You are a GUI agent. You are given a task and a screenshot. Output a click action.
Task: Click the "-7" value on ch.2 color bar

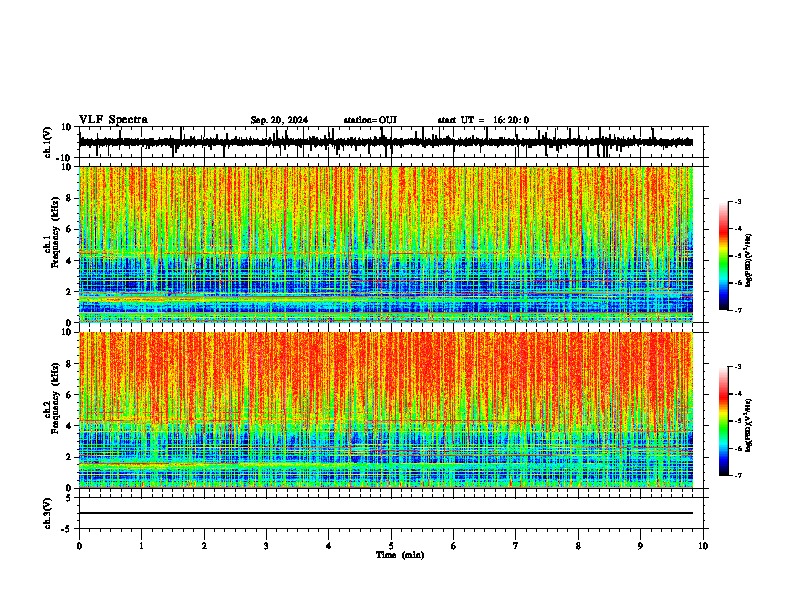[738, 475]
